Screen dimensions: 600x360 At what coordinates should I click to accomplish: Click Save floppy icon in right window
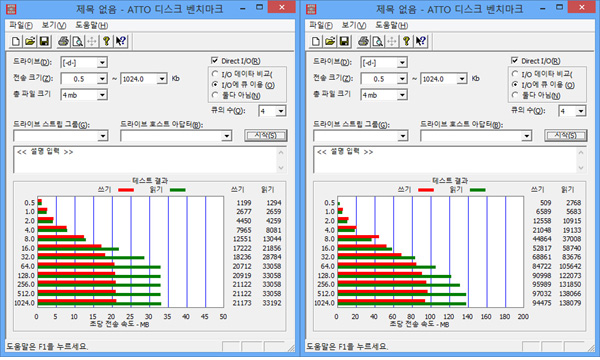344,41
